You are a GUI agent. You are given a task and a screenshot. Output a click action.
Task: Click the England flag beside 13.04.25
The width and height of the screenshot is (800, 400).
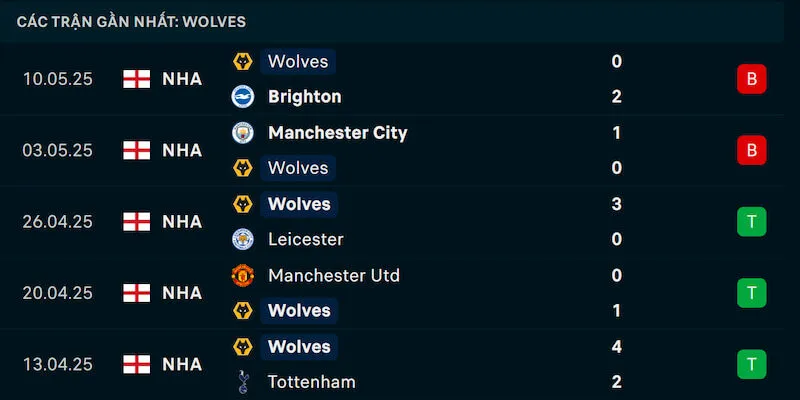137,364
